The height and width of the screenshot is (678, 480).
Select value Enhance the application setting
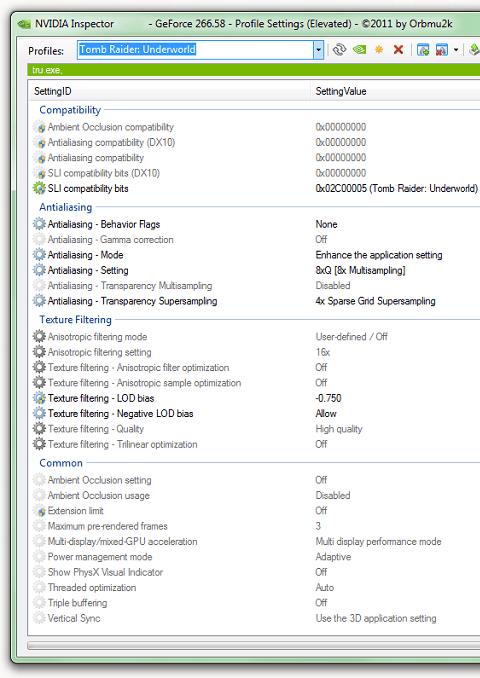tap(379, 255)
